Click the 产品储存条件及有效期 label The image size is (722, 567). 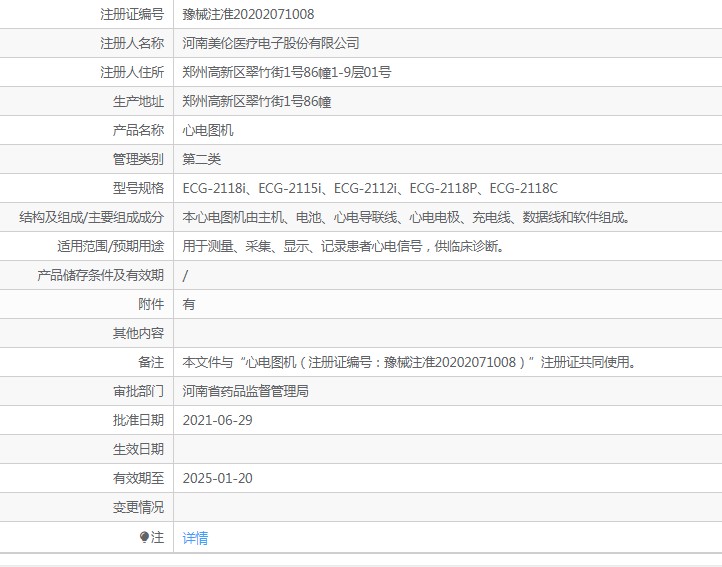100,275
